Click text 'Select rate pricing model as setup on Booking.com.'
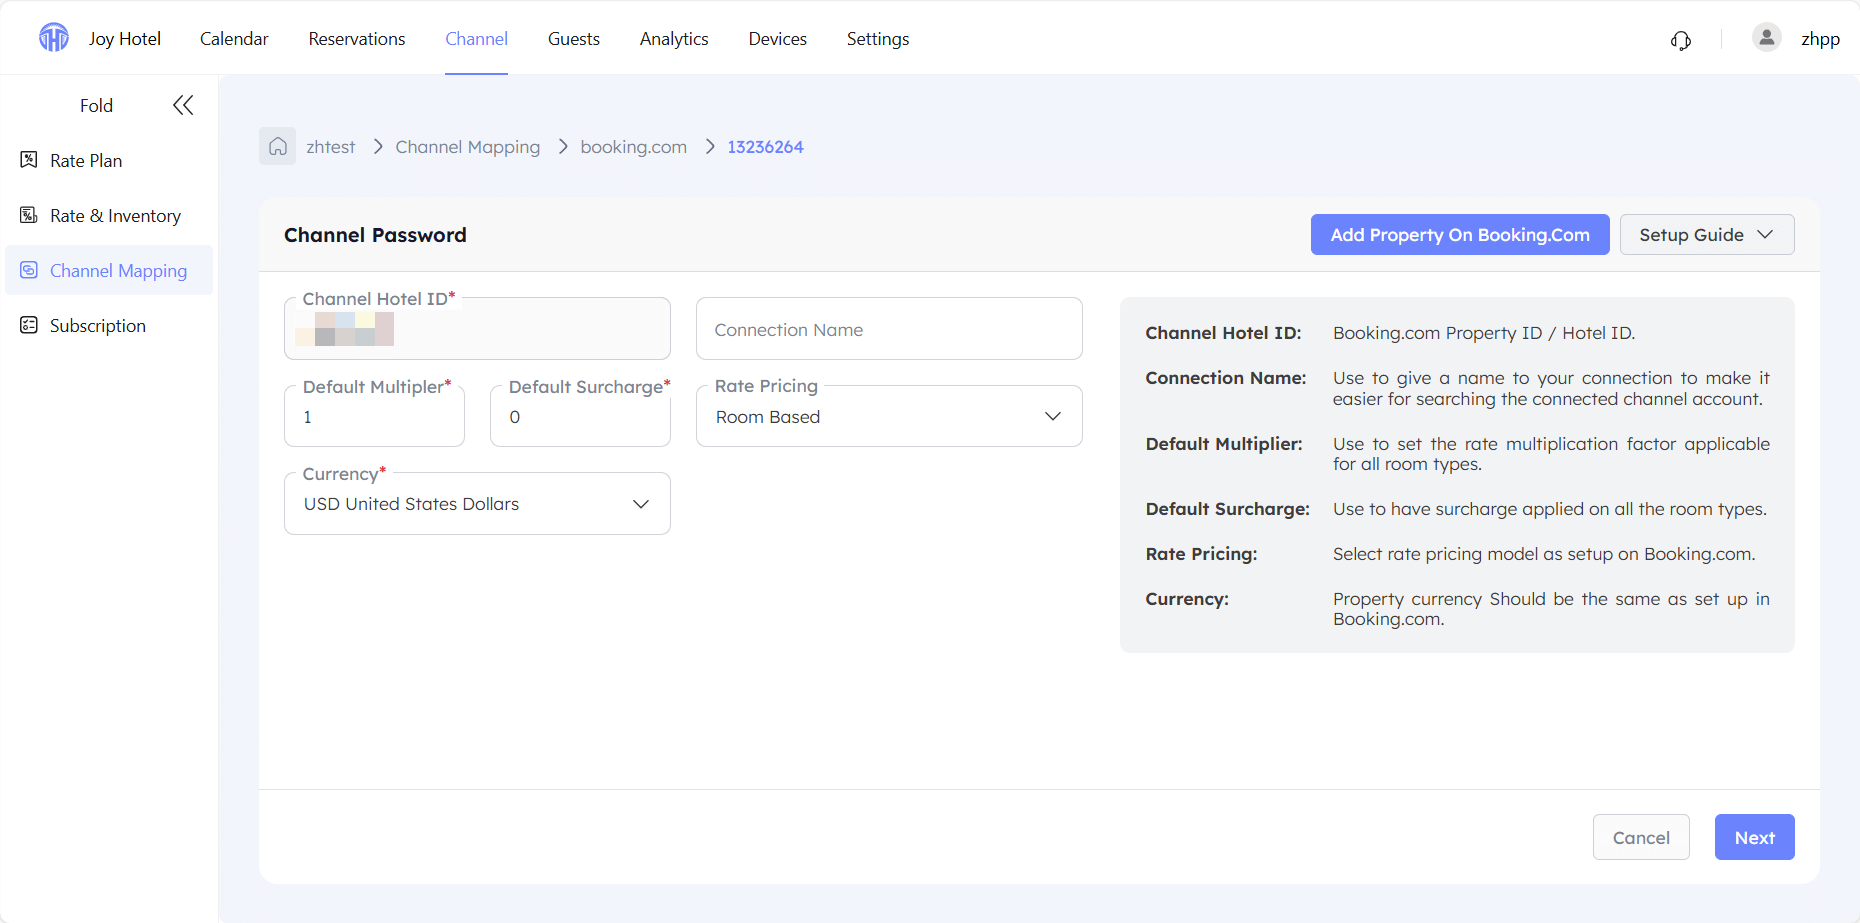This screenshot has height=923, width=1860. tap(1544, 554)
